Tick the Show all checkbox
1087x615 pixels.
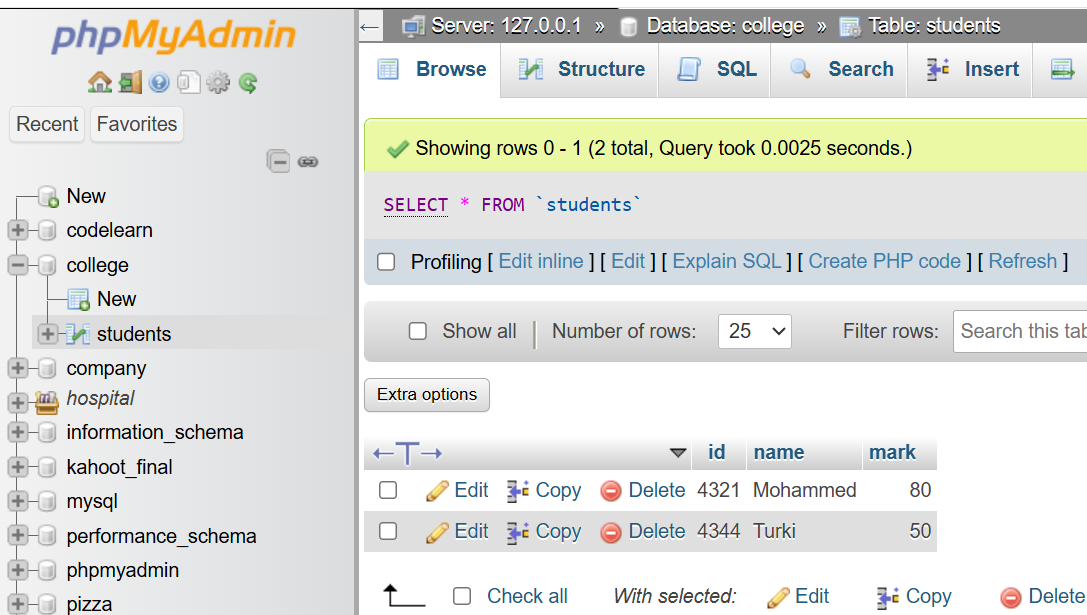pyautogui.click(x=418, y=331)
